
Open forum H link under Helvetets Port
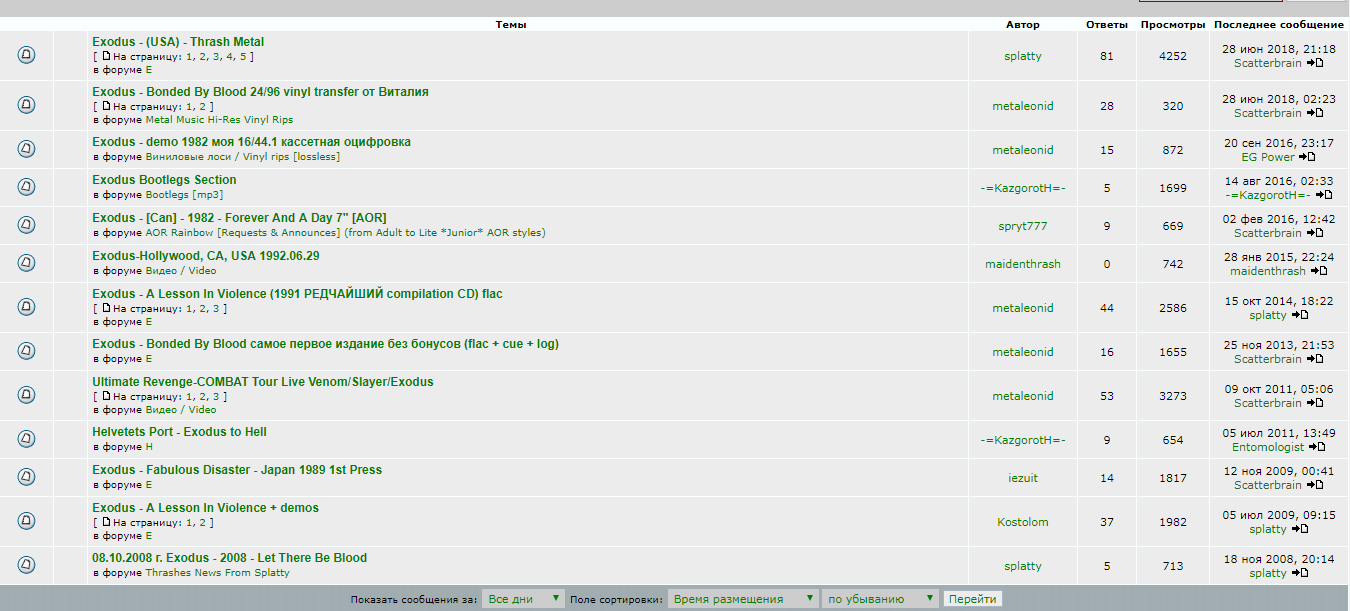(149, 447)
